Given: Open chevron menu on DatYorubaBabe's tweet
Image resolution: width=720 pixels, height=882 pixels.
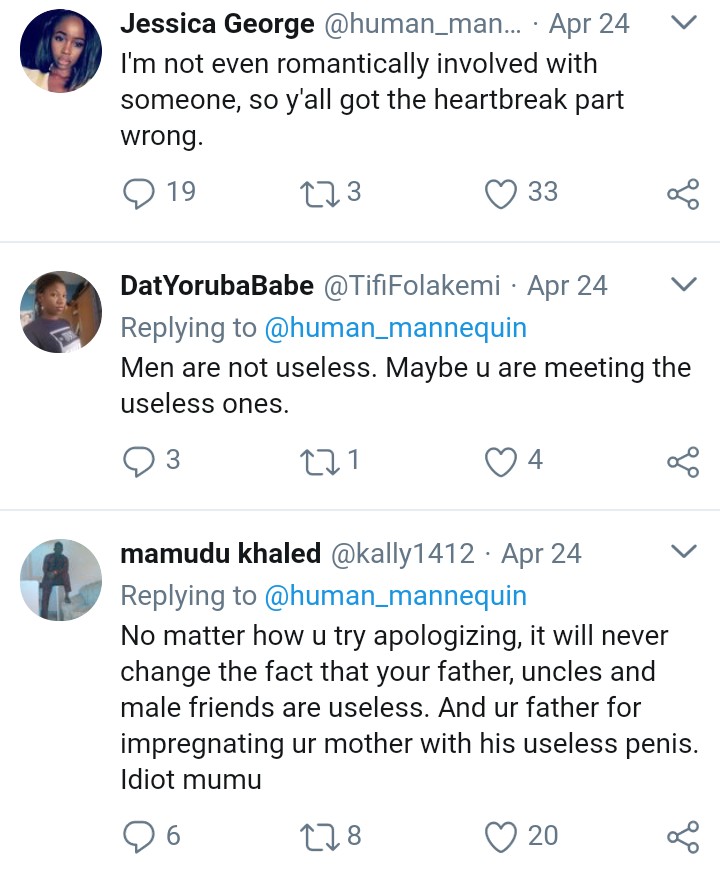Looking at the screenshot, I should [682, 285].
